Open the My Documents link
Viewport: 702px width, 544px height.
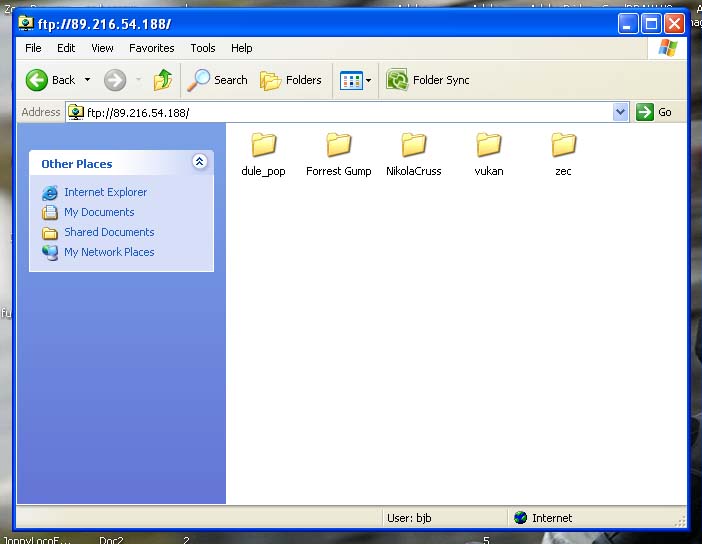[99, 212]
